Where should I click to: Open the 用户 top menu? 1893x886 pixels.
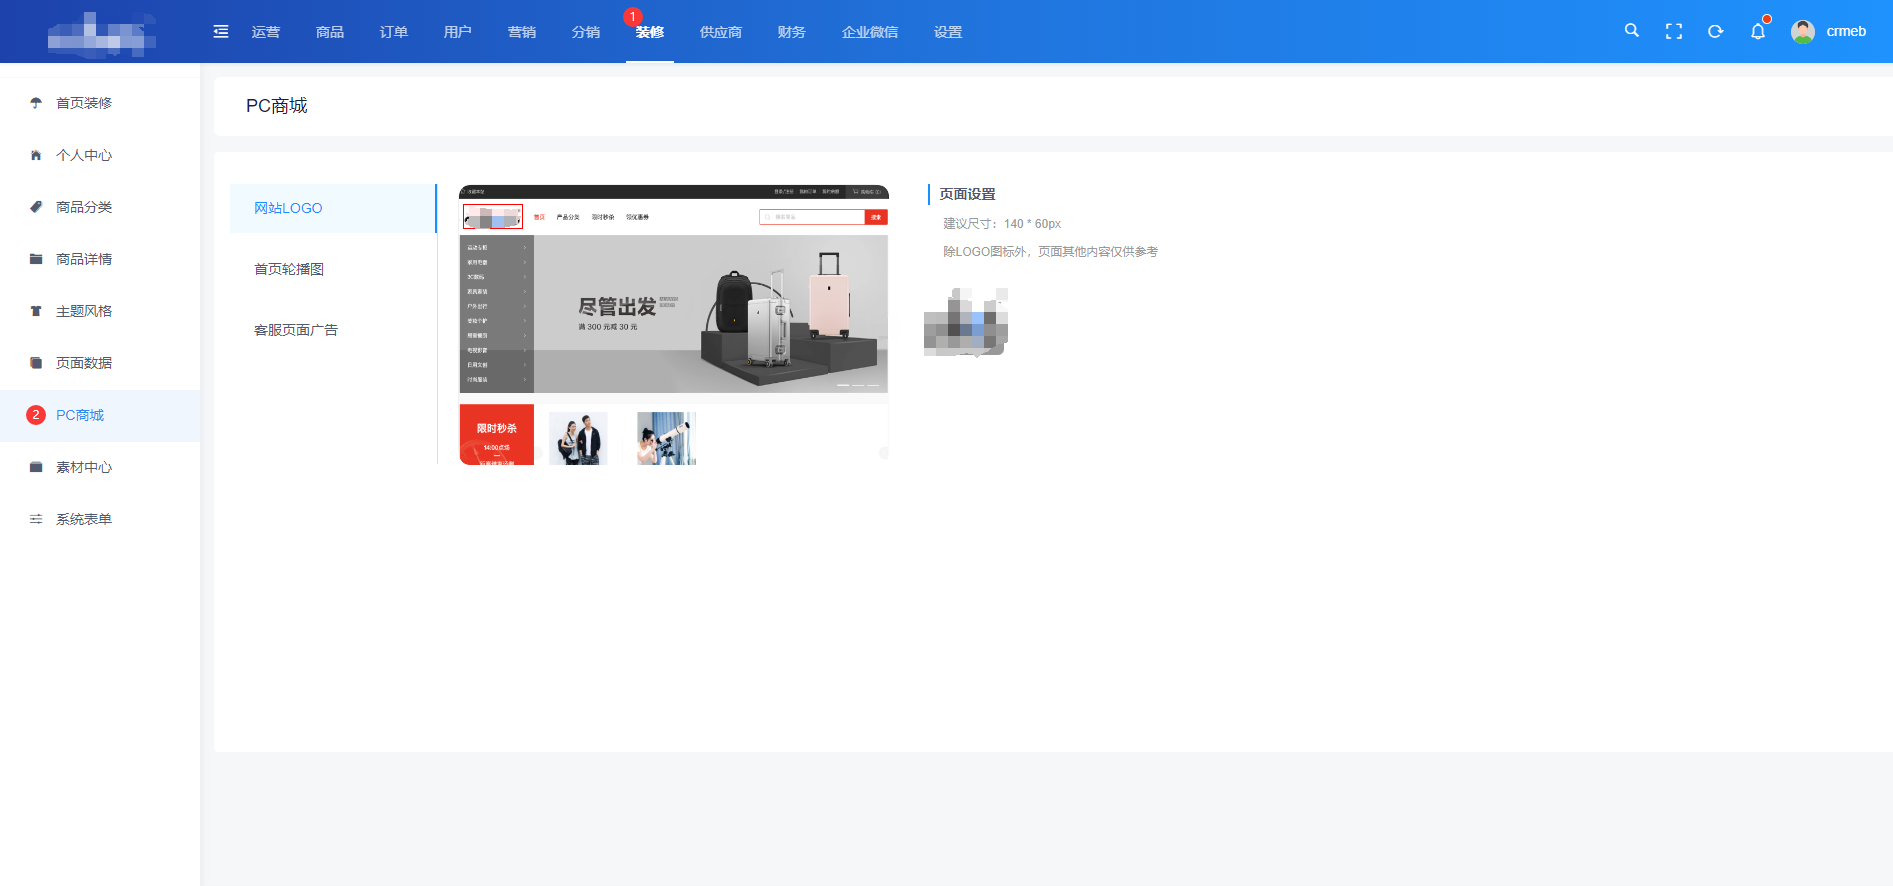[458, 32]
